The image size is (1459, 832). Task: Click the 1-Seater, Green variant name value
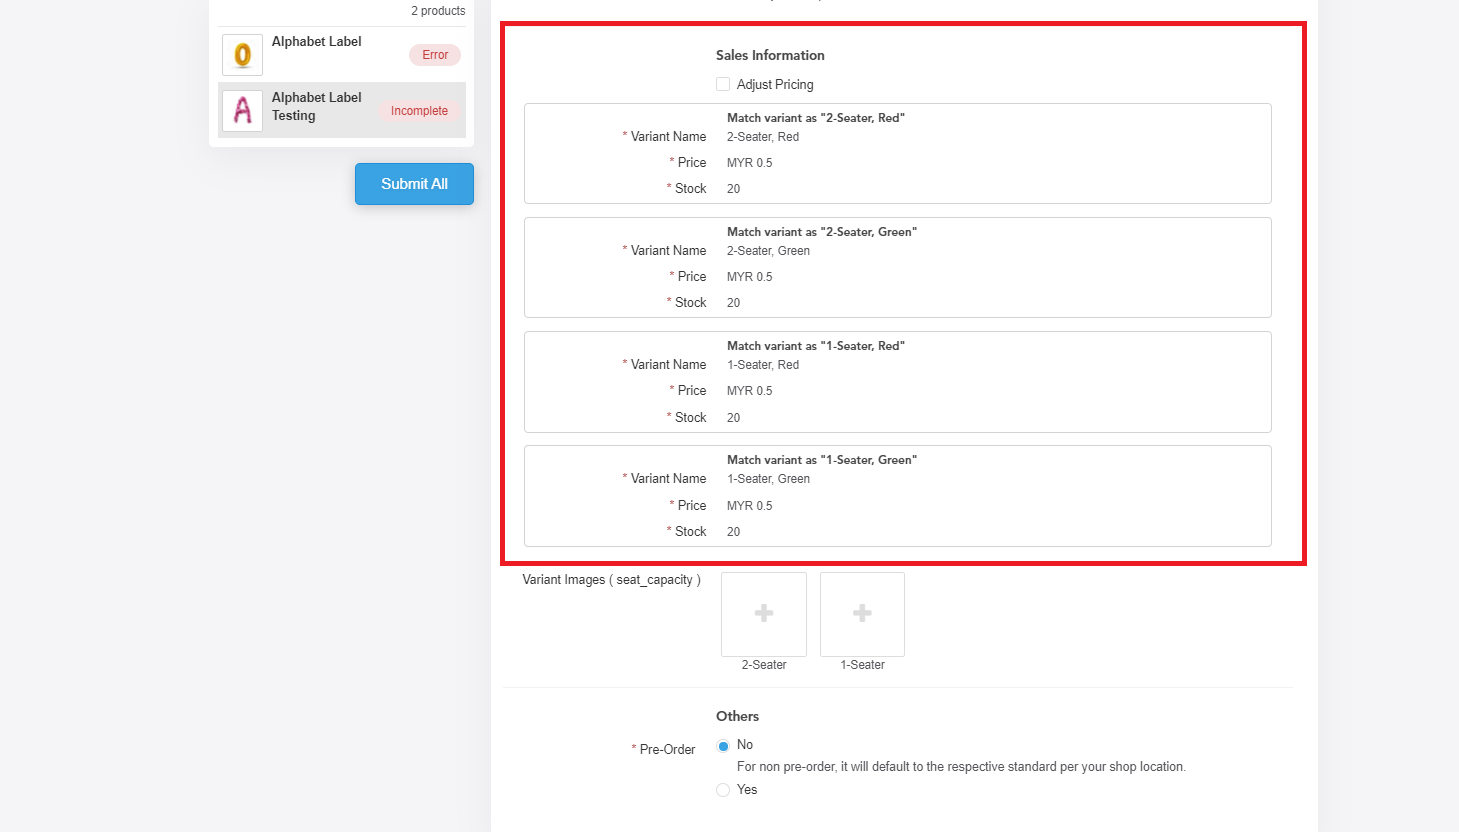click(x=768, y=479)
